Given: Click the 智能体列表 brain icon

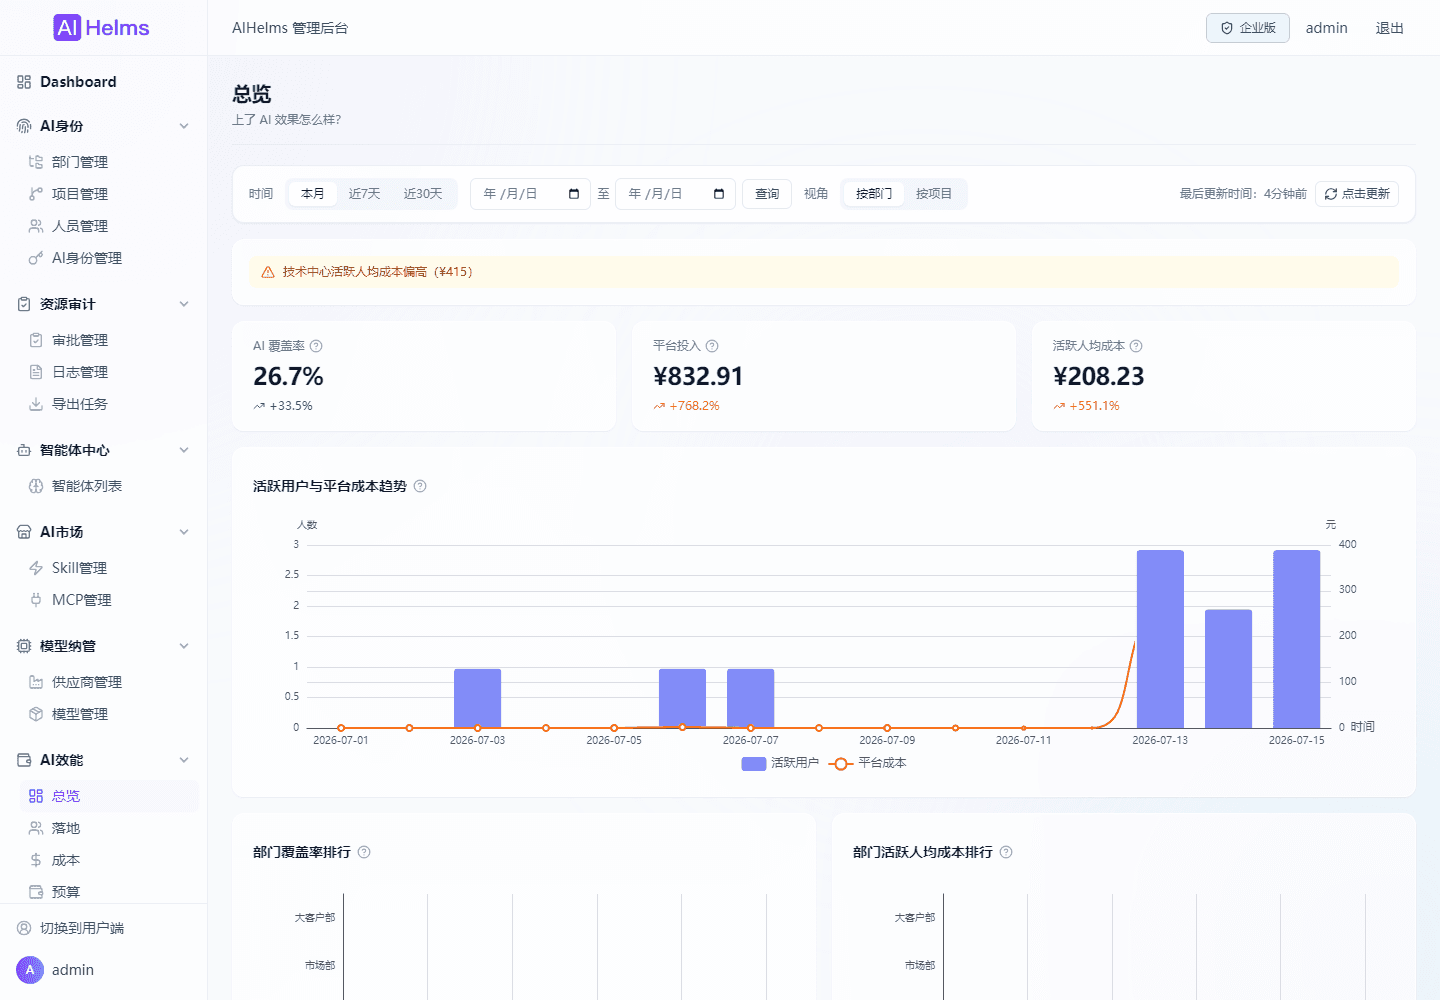Looking at the screenshot, I should pos(36,486).
